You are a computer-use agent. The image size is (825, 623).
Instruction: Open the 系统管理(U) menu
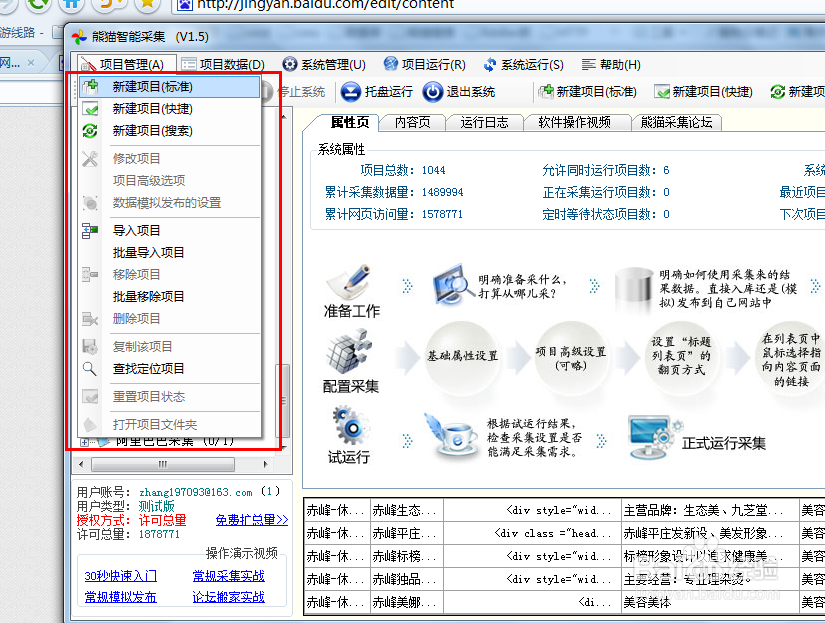(324, 64)
